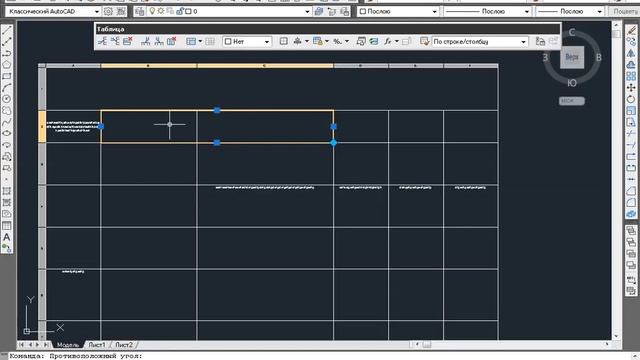Expand the cell locking arrow
The image size is (640, 360).
(x=327, y=41)
